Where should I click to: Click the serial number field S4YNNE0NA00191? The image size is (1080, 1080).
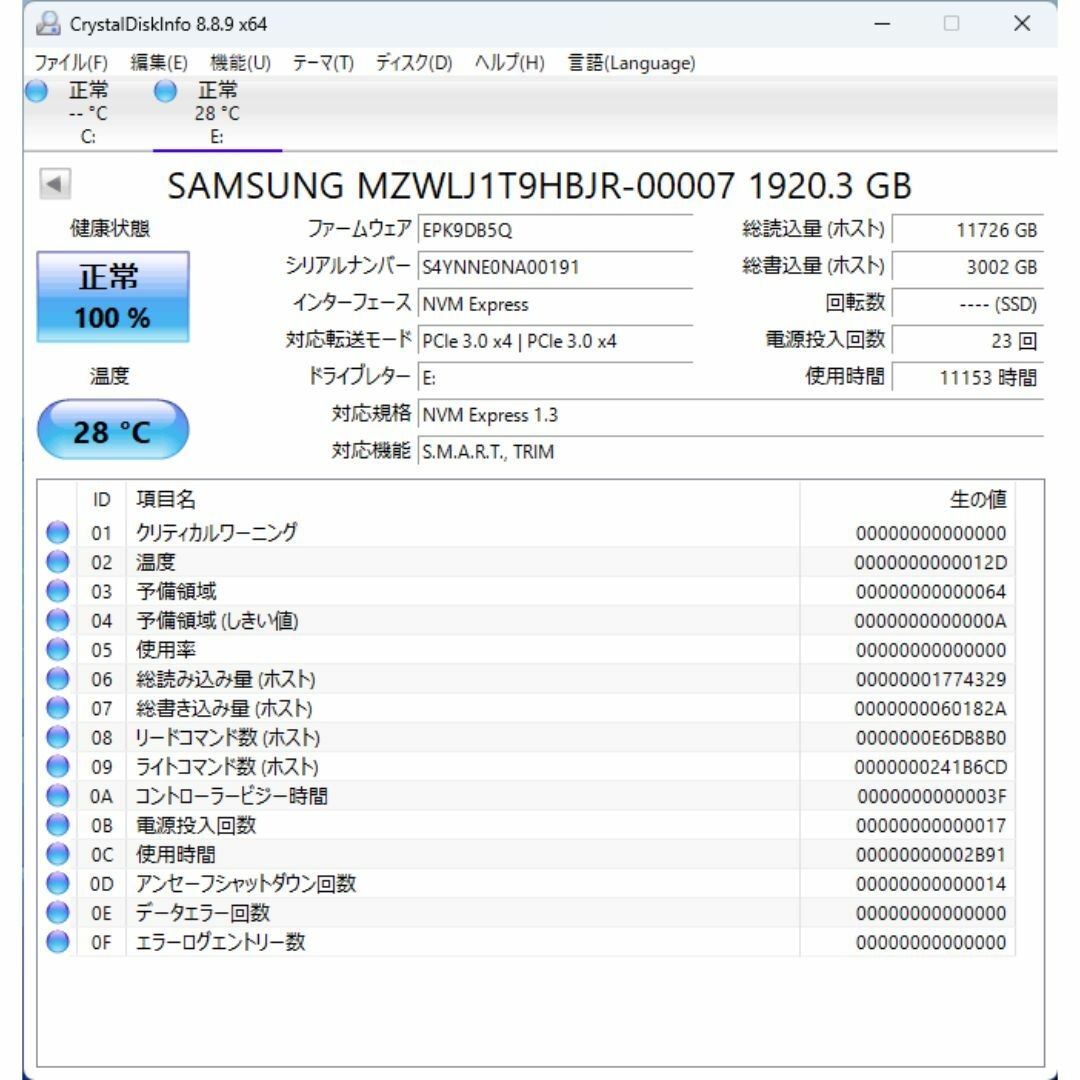click(x=555, y=267)
